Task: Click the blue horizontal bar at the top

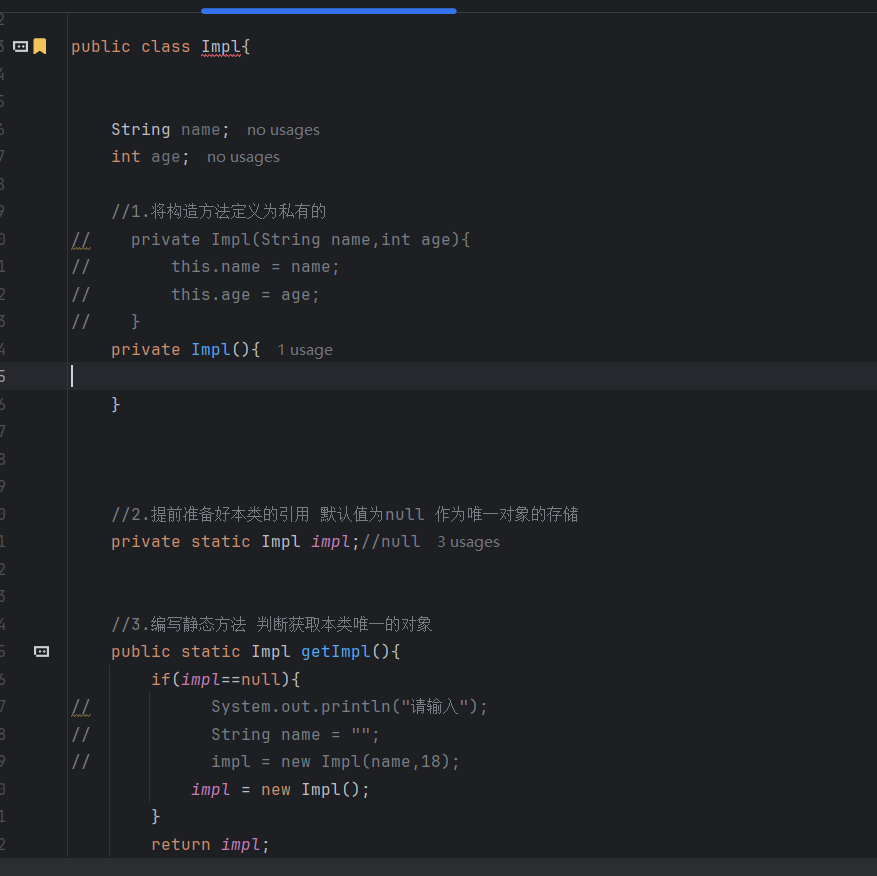Action: 328,11
